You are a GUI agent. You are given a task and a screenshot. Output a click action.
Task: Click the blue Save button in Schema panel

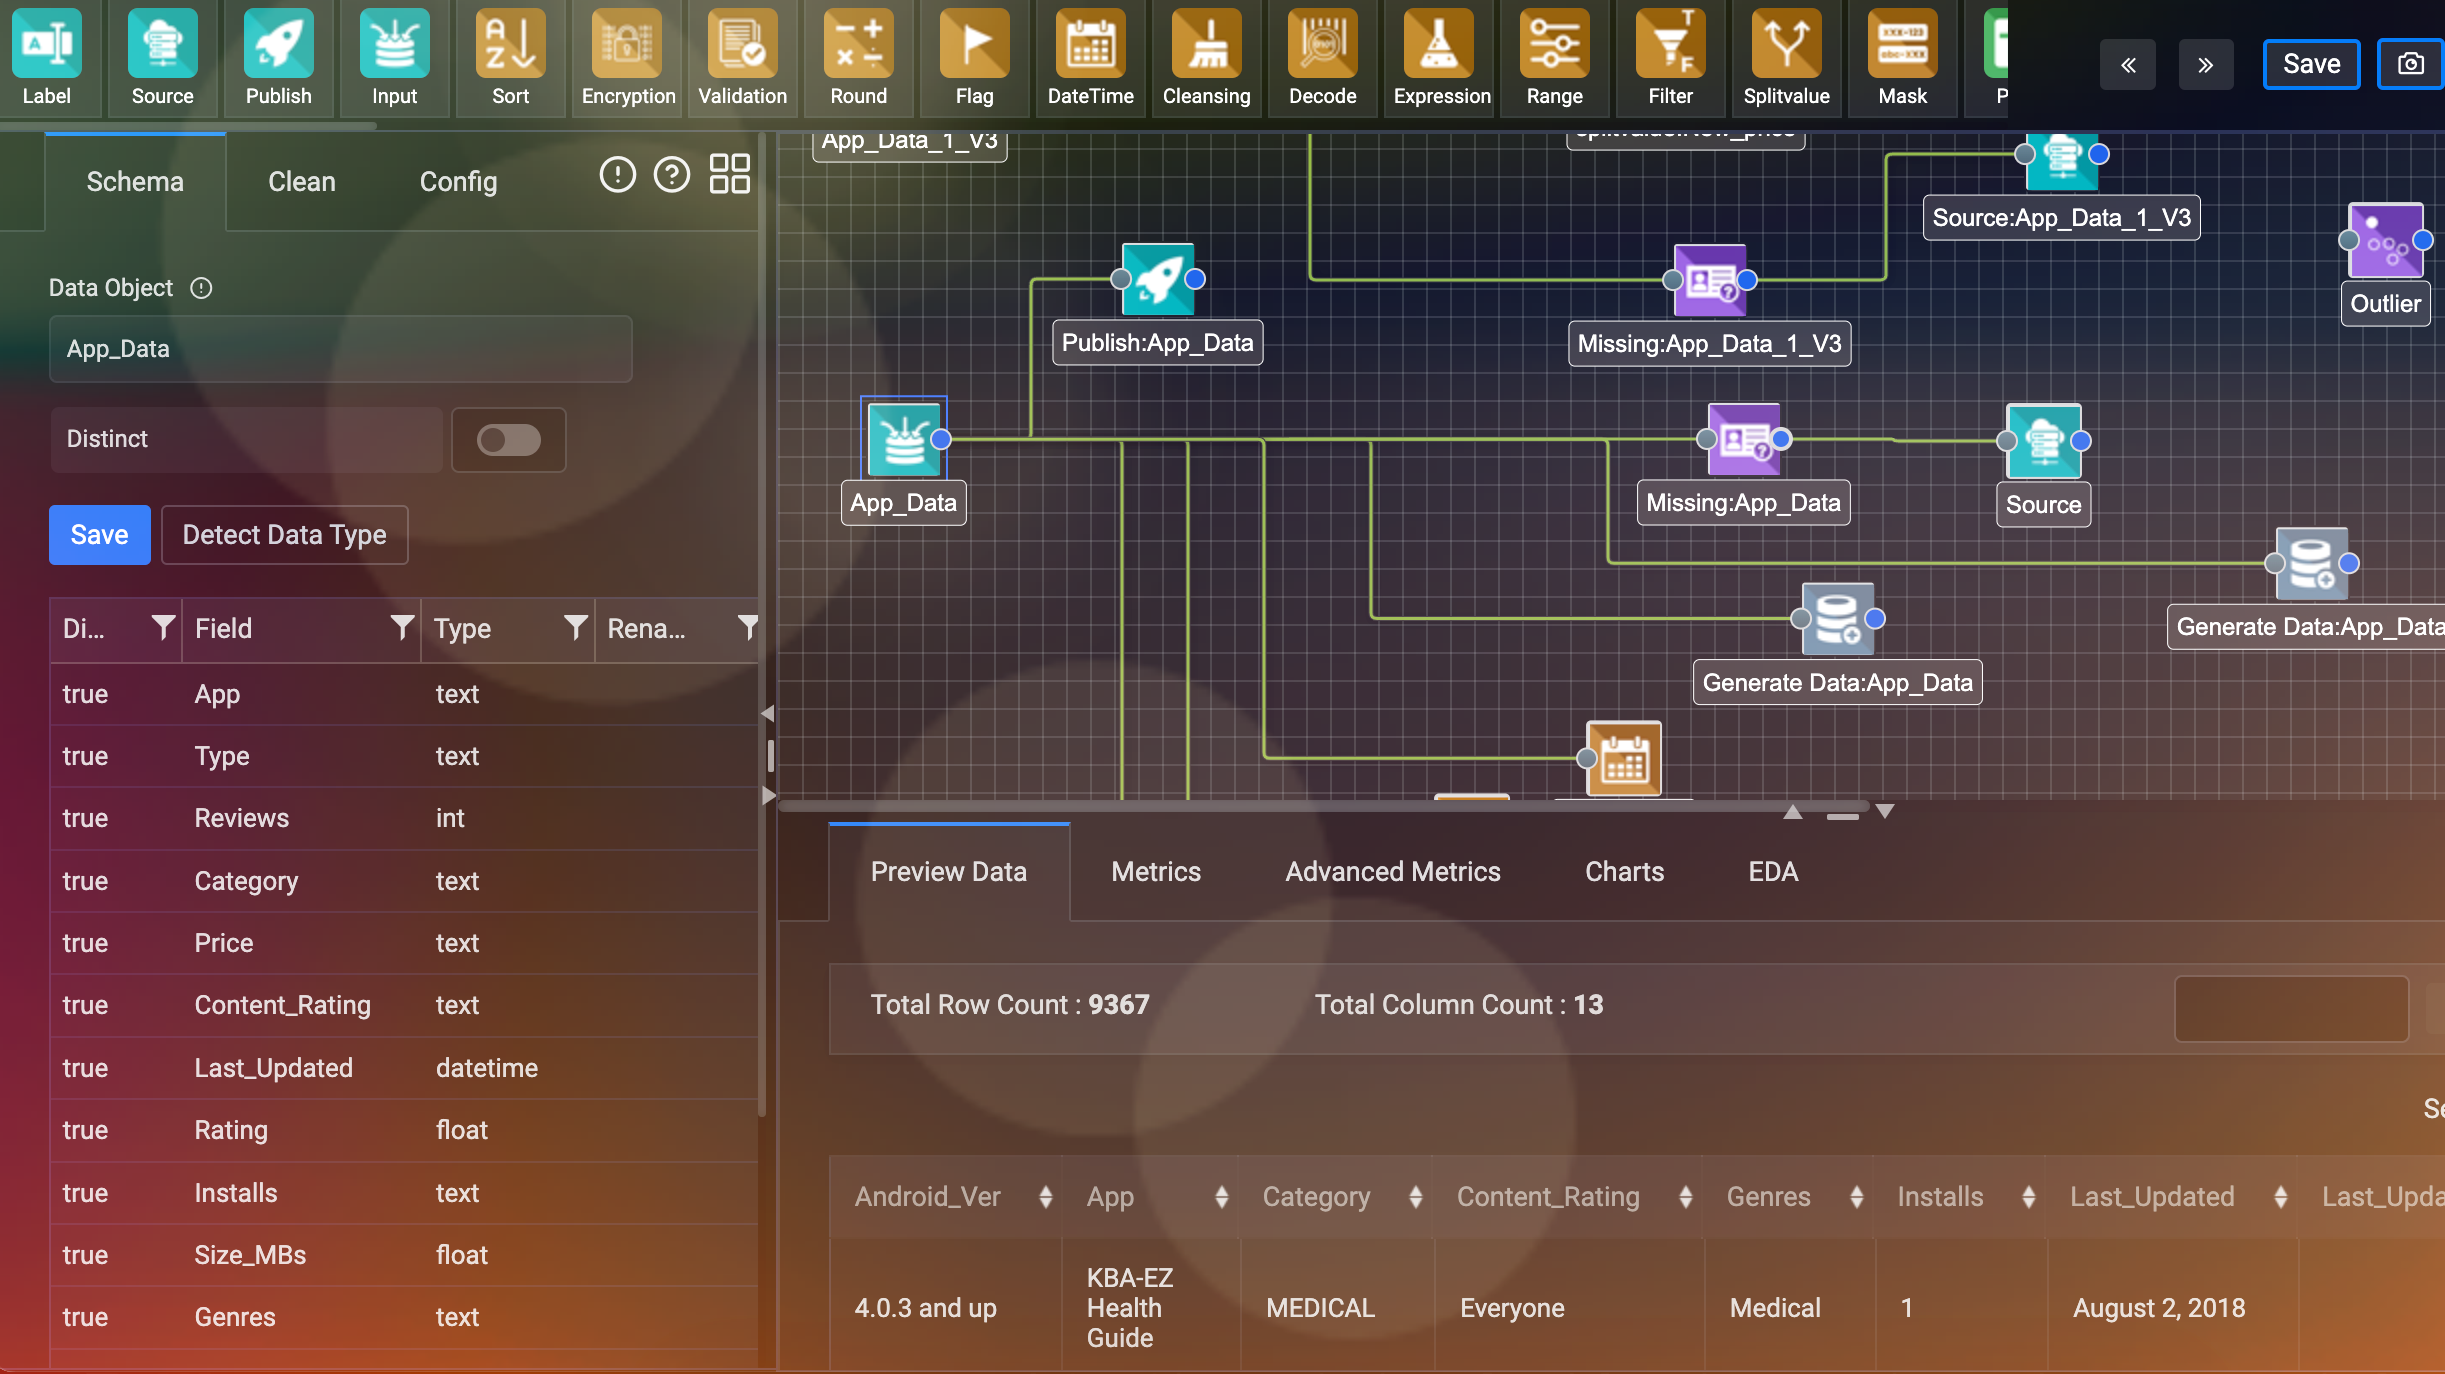click(99, 535)
